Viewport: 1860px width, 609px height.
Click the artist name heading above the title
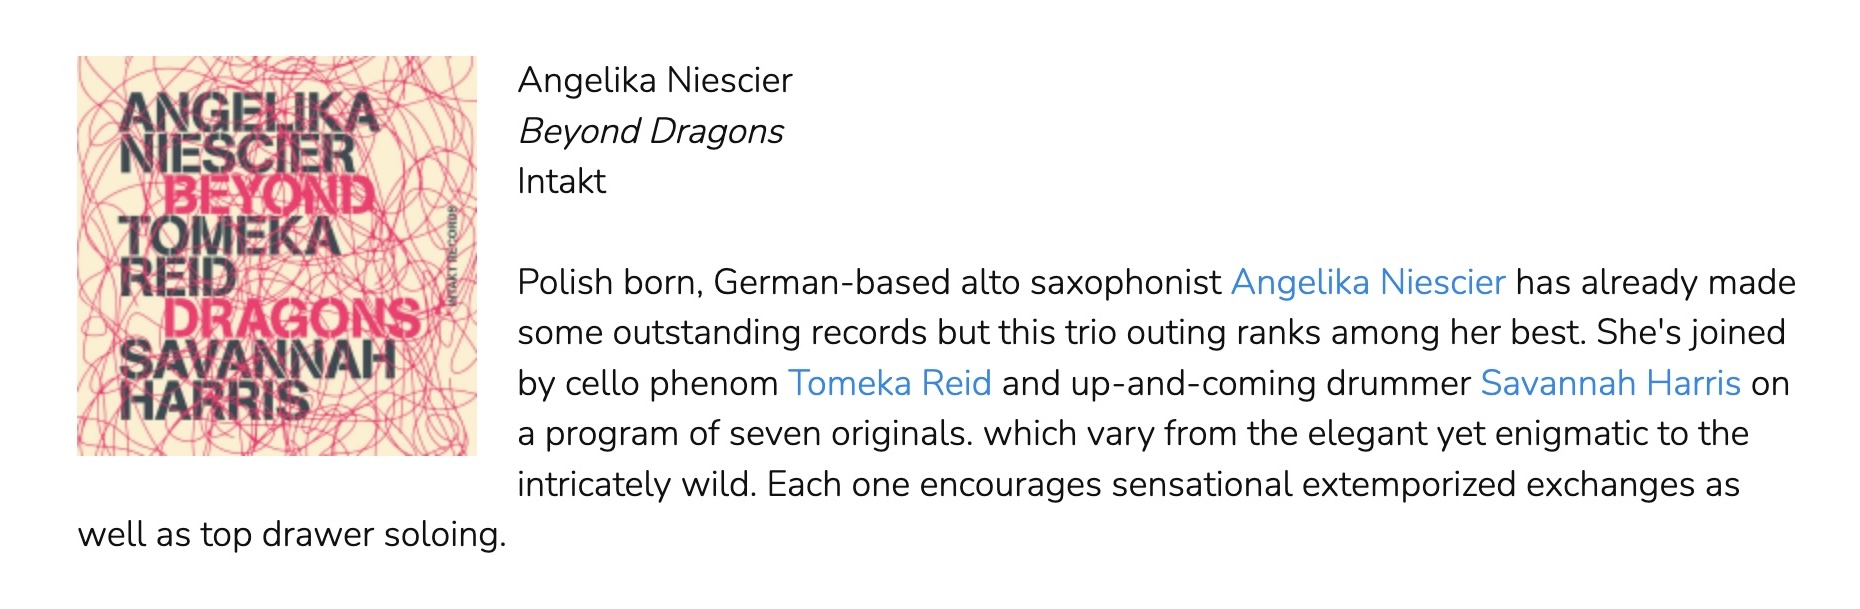click(x=655, y=80)
